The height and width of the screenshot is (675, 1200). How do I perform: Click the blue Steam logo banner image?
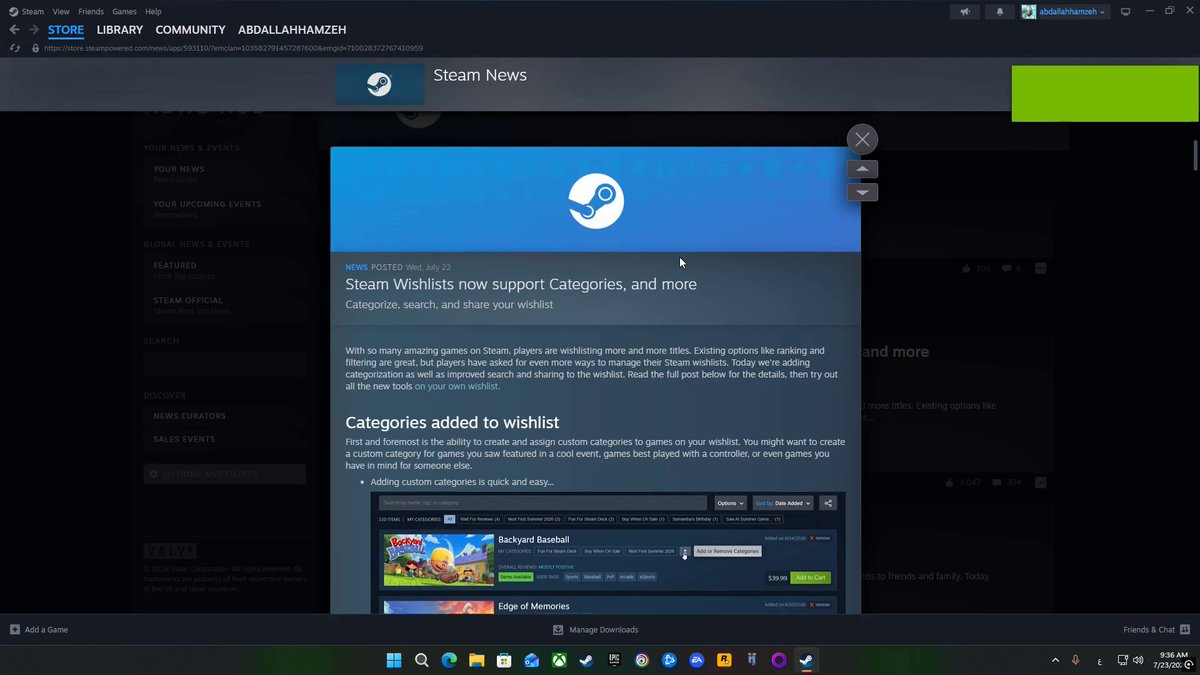pos(595,200)
